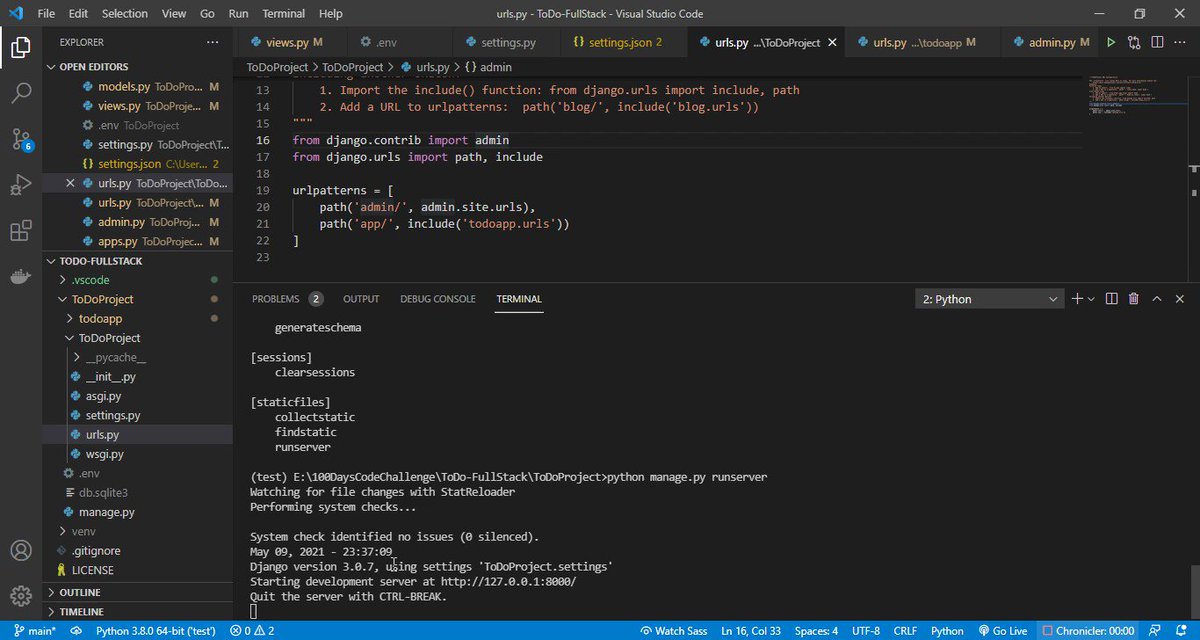1200x640 pixels.
Task: Open errors and warnings count in status bar
Action: point(252,631)
